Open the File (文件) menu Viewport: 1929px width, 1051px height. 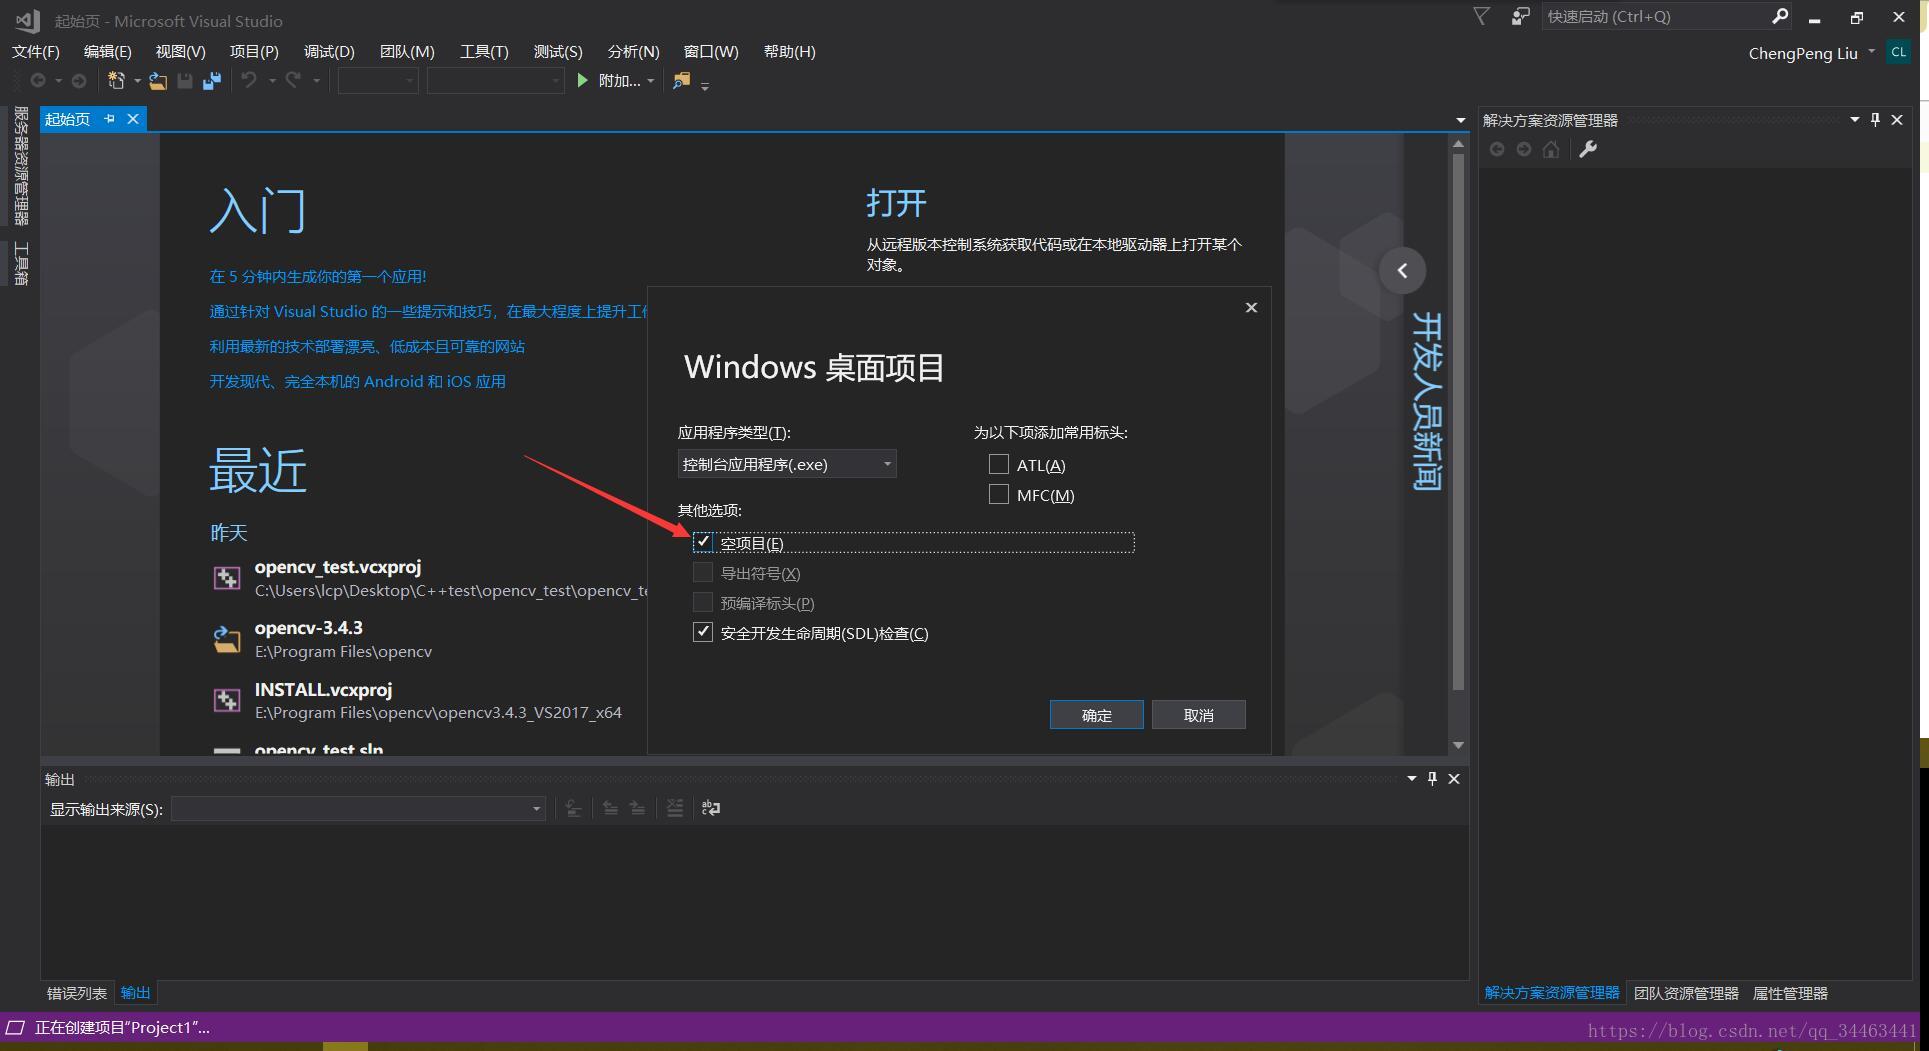[36, 51]
